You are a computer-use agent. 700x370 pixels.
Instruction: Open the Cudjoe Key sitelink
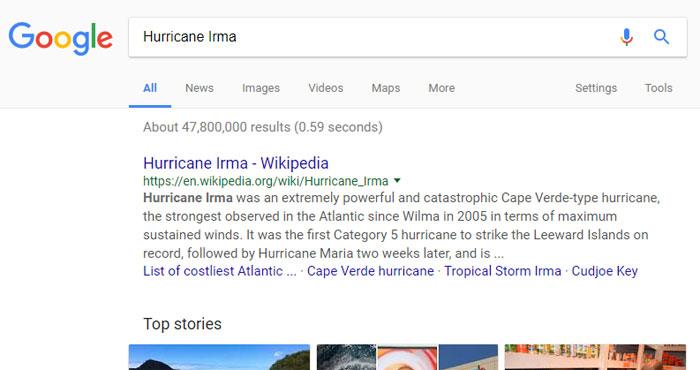[604, 271]
